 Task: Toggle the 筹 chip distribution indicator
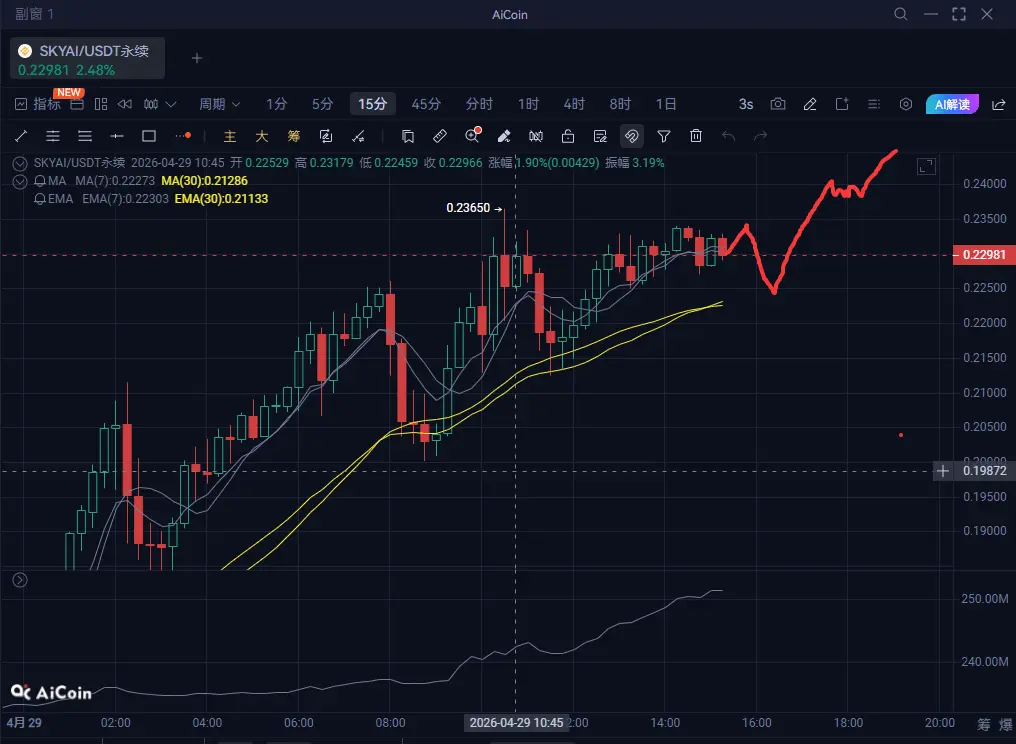point(294,136)
